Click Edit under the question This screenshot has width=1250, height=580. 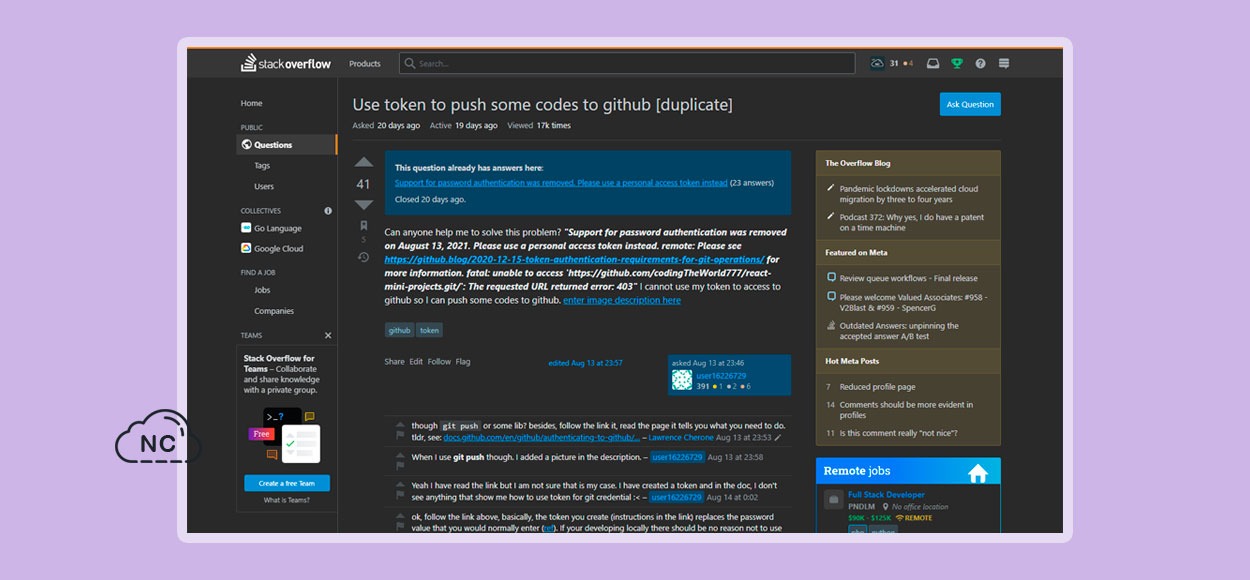pyautogui.click(x=416, y=362)
